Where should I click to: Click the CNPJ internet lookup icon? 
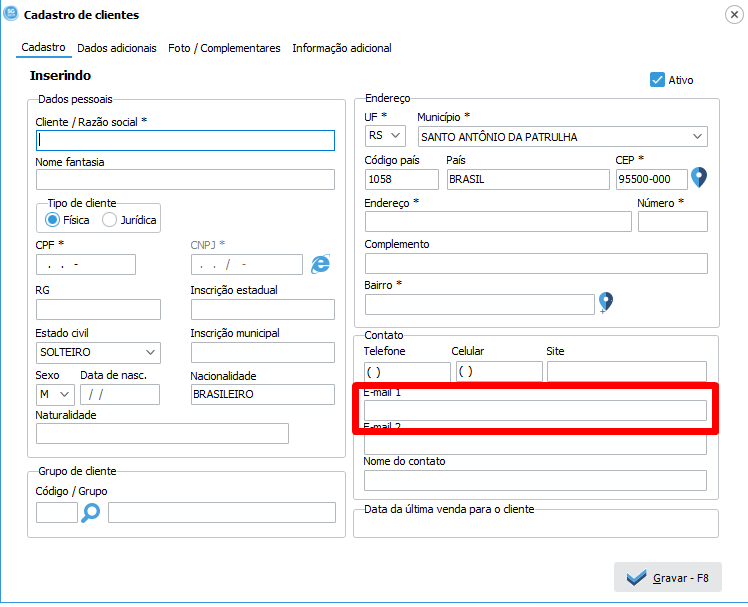click(x=320, y=263)
